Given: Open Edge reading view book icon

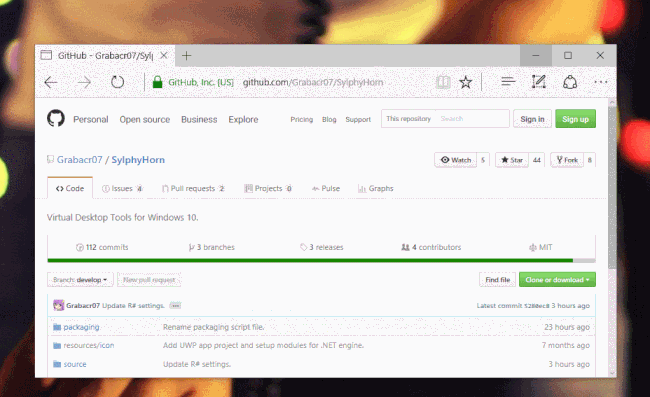Looking at the screenshot, I should pyautogui.click(x=443, y=82).
